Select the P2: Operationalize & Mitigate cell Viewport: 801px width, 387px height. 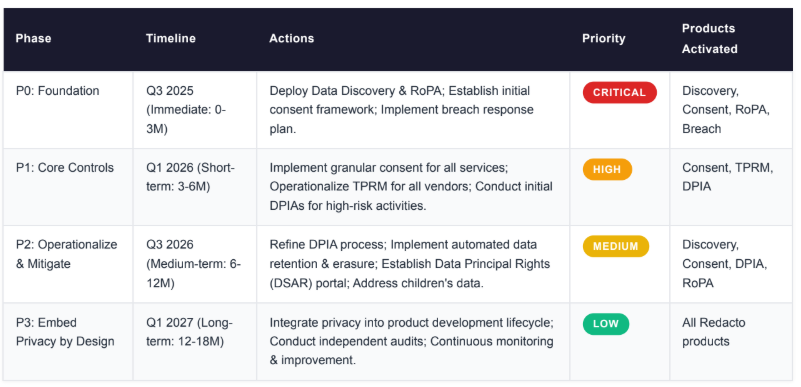point(68,264)
